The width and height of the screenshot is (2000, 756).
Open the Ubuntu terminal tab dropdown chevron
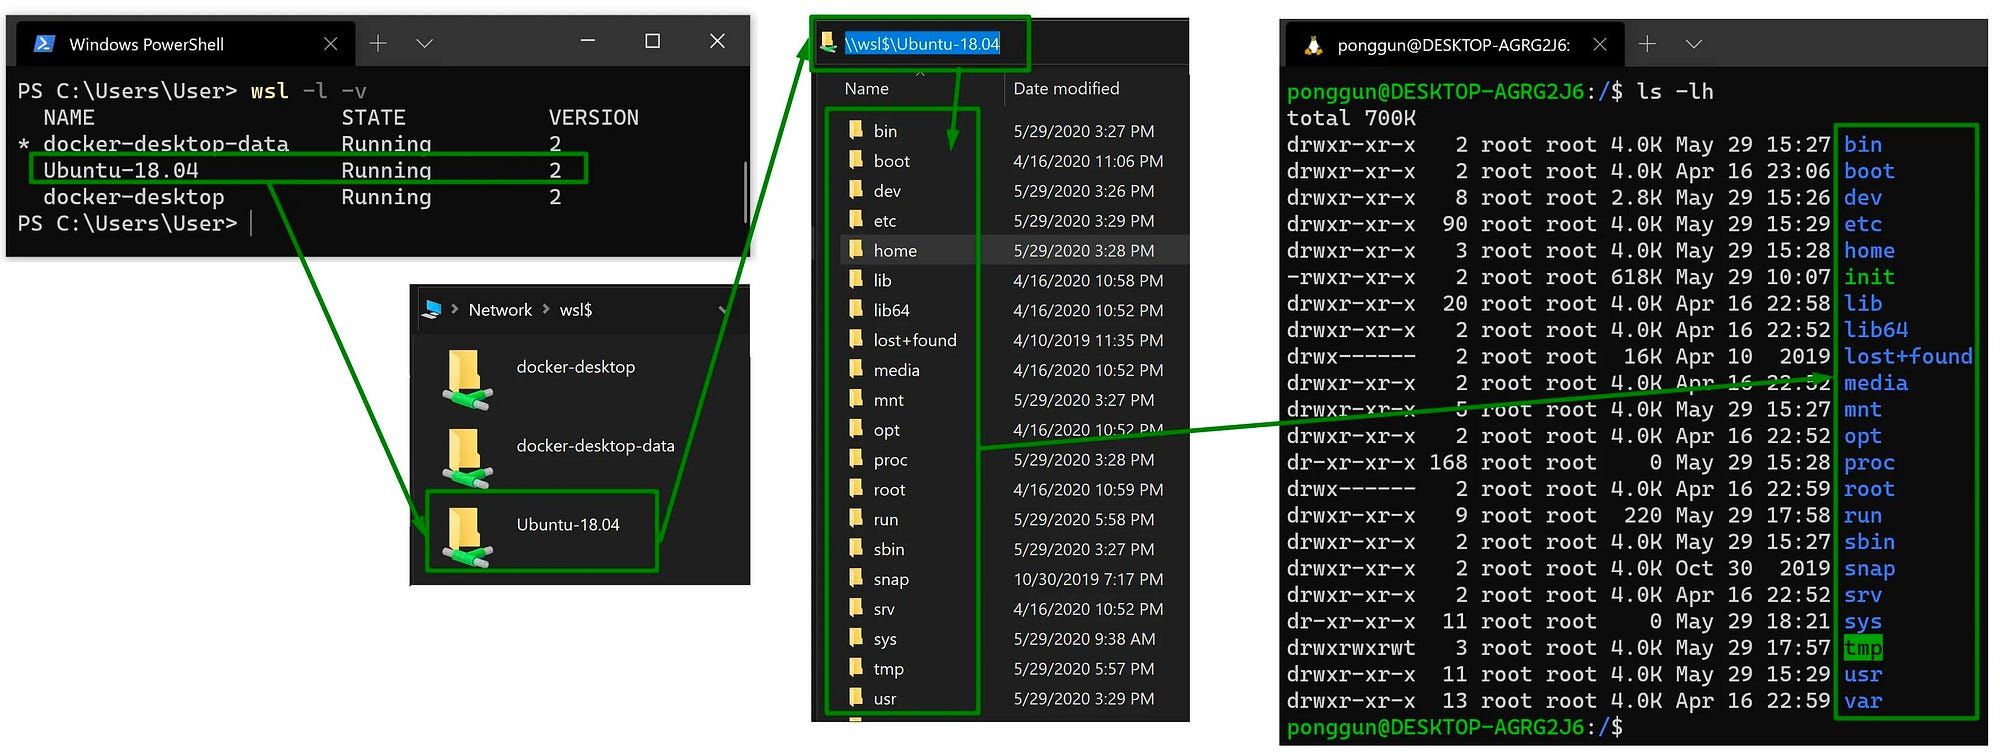pyautogui.click(x=1693, y=43)
